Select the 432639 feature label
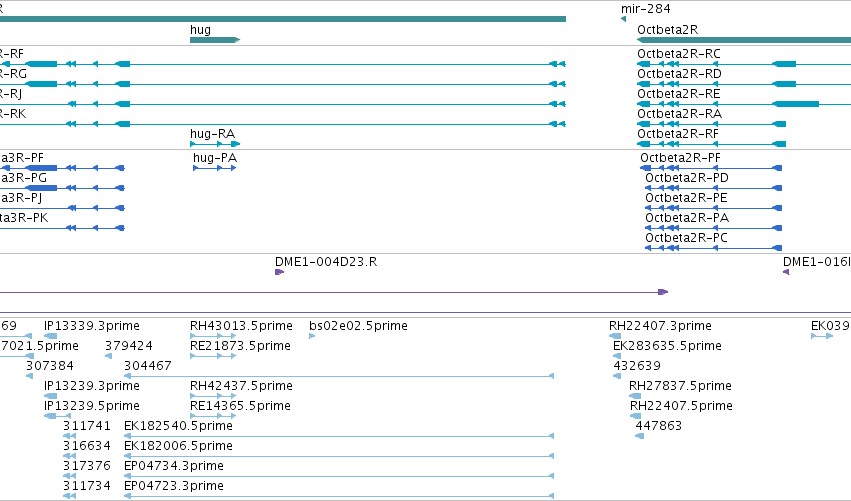The height and width of the screenshot is (501, 851). (637, 366)
